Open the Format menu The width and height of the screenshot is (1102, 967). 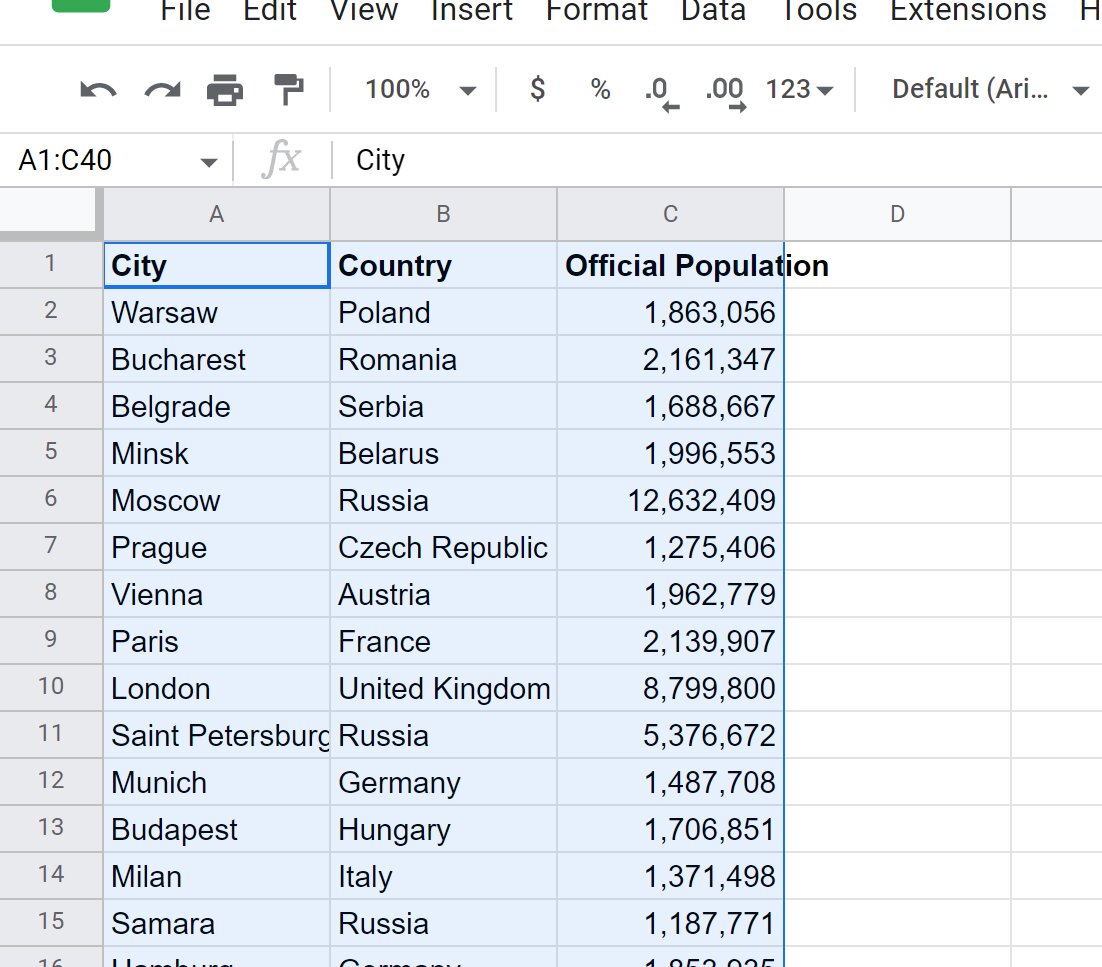[x=597, y=12]
